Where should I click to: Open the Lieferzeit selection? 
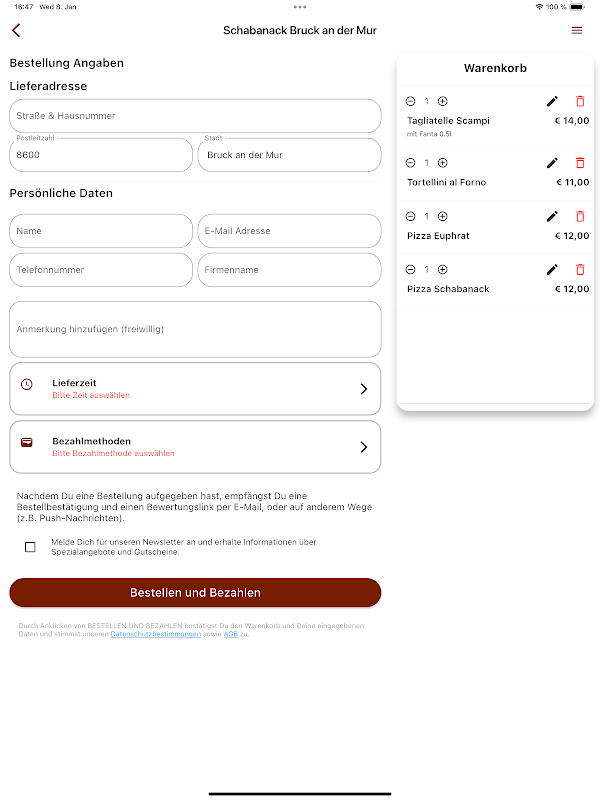click(195, 388)
